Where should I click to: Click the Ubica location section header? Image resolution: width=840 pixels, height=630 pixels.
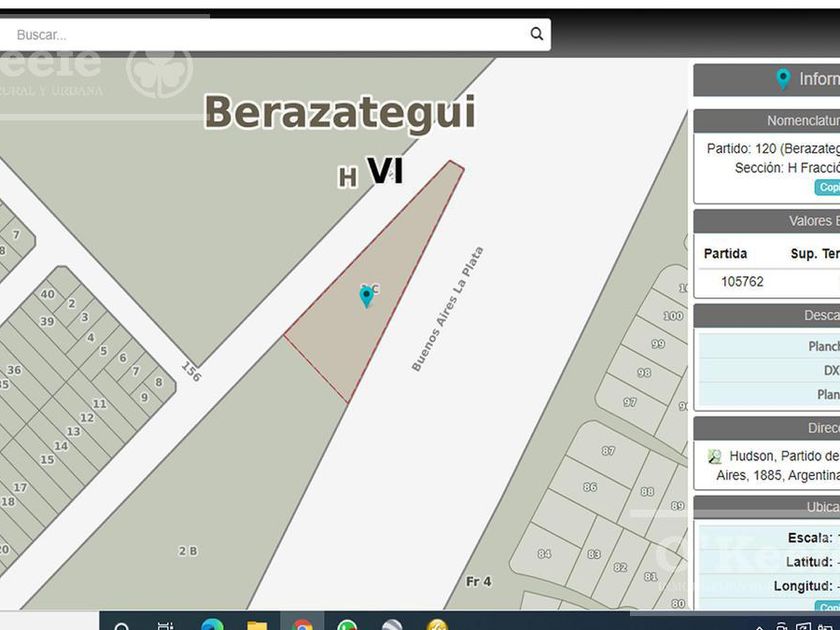coord(767,507)
